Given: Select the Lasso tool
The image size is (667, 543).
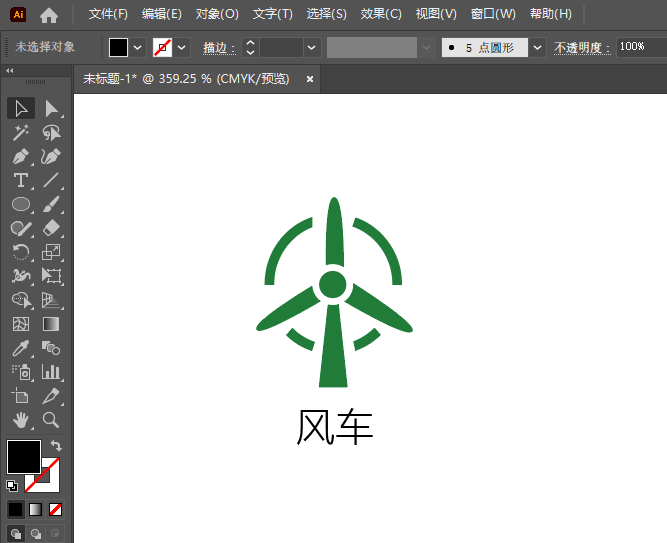Looking at the screenshot, I should [51, 132].
